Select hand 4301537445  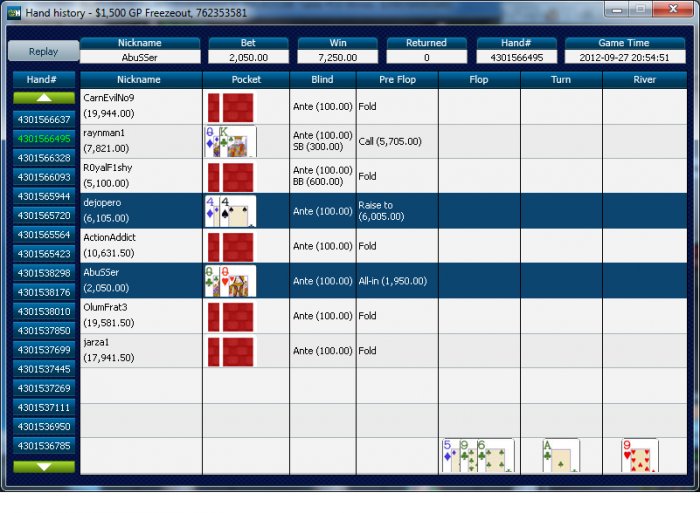(44, 369)
